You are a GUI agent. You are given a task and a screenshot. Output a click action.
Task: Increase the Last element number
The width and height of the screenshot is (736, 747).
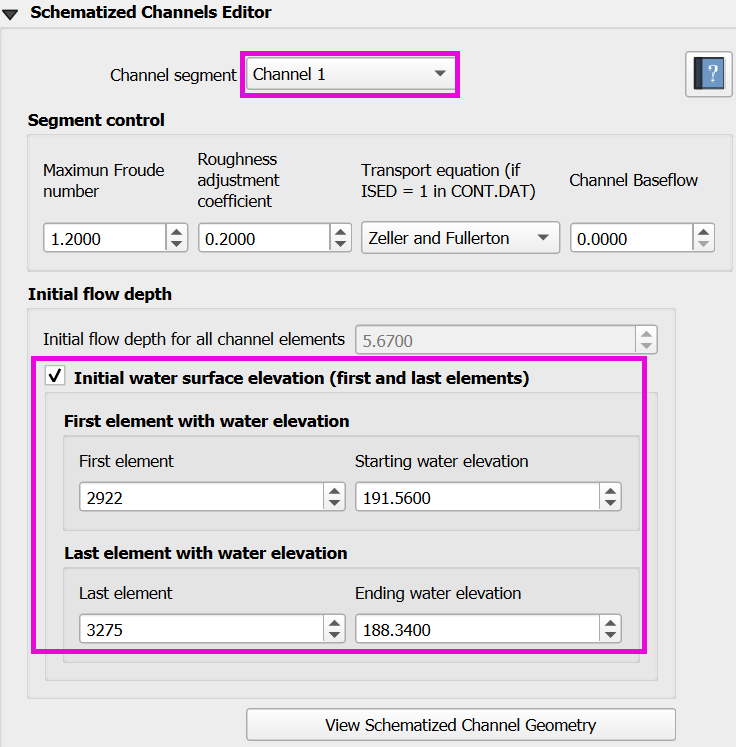(x=335, y=623)
